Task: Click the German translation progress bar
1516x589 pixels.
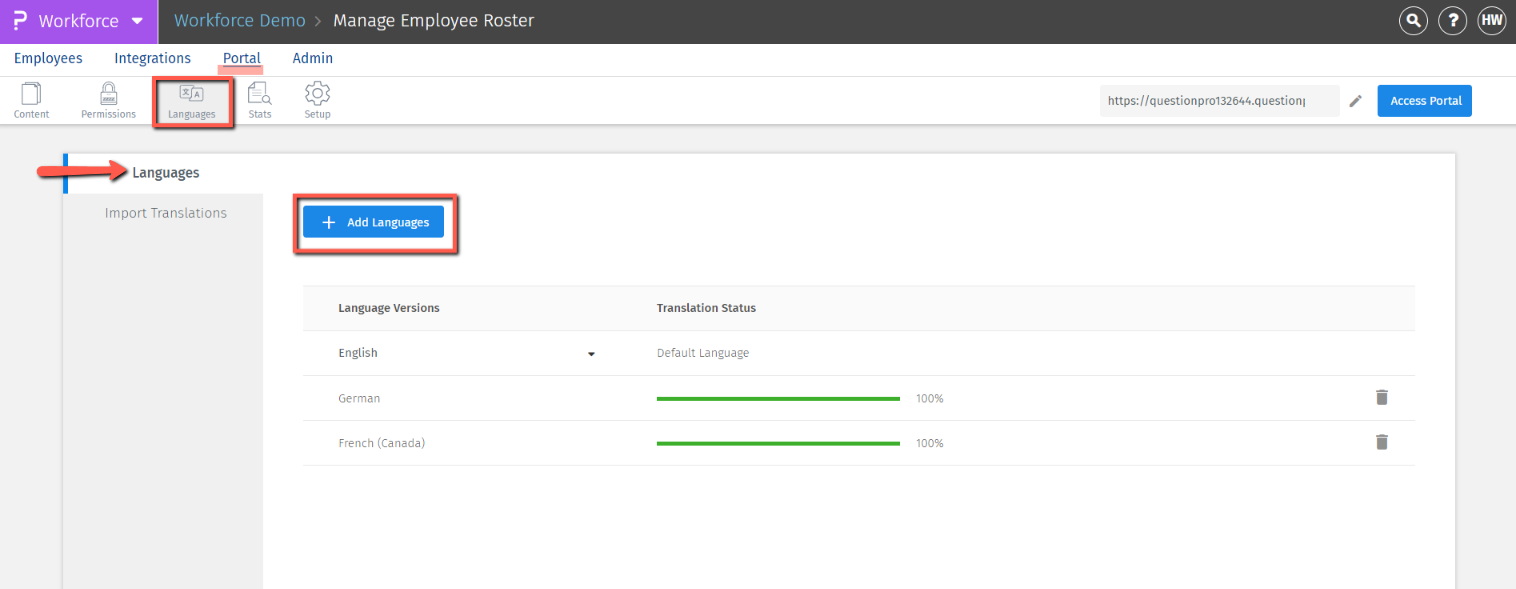Action: point(778,398)
